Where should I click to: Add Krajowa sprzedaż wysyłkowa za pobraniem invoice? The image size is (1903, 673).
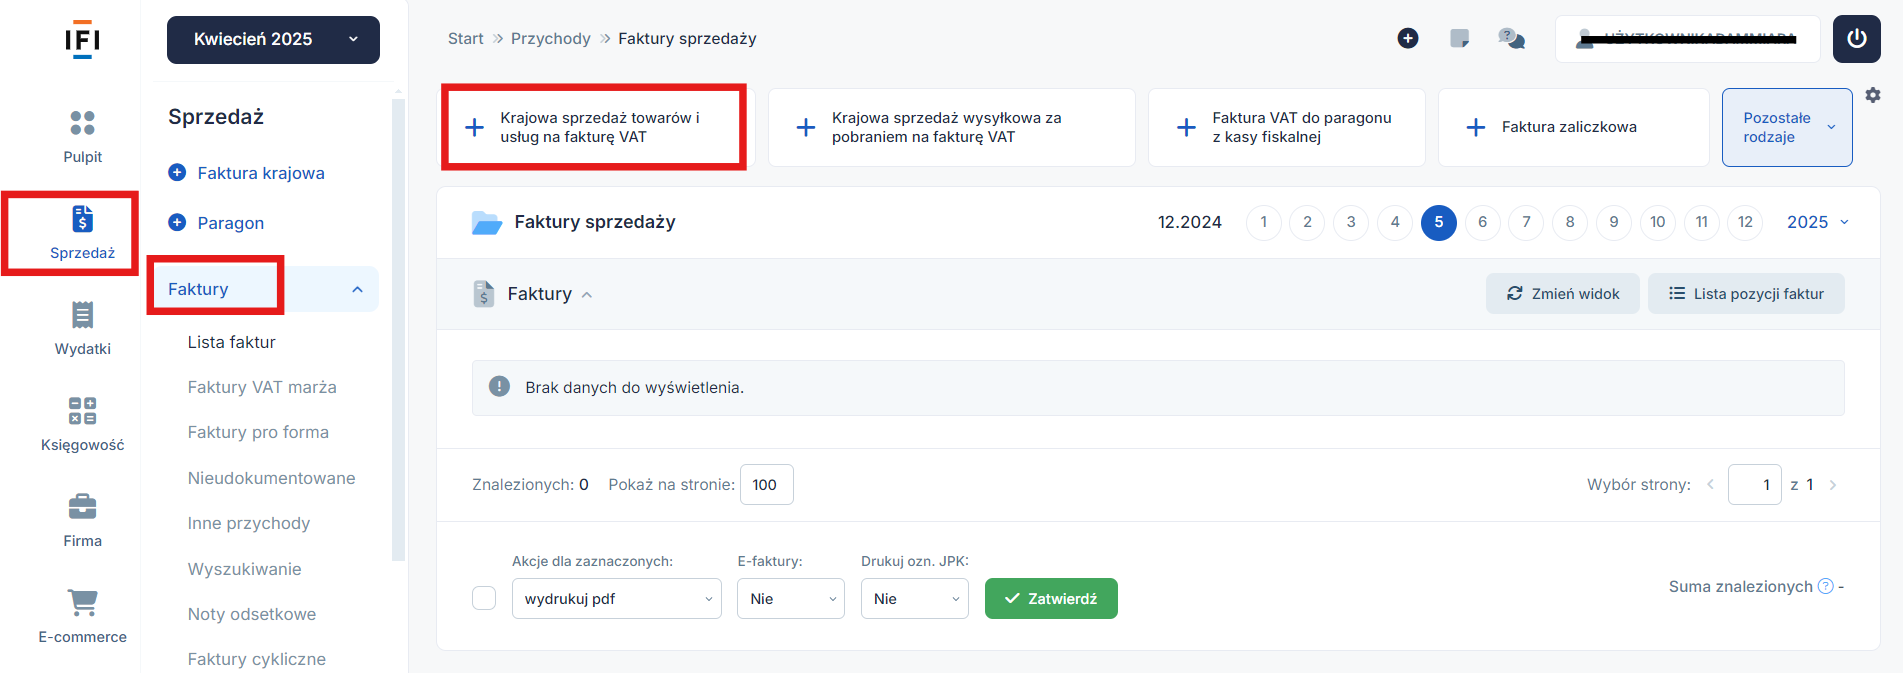click(x=952, y=127)
